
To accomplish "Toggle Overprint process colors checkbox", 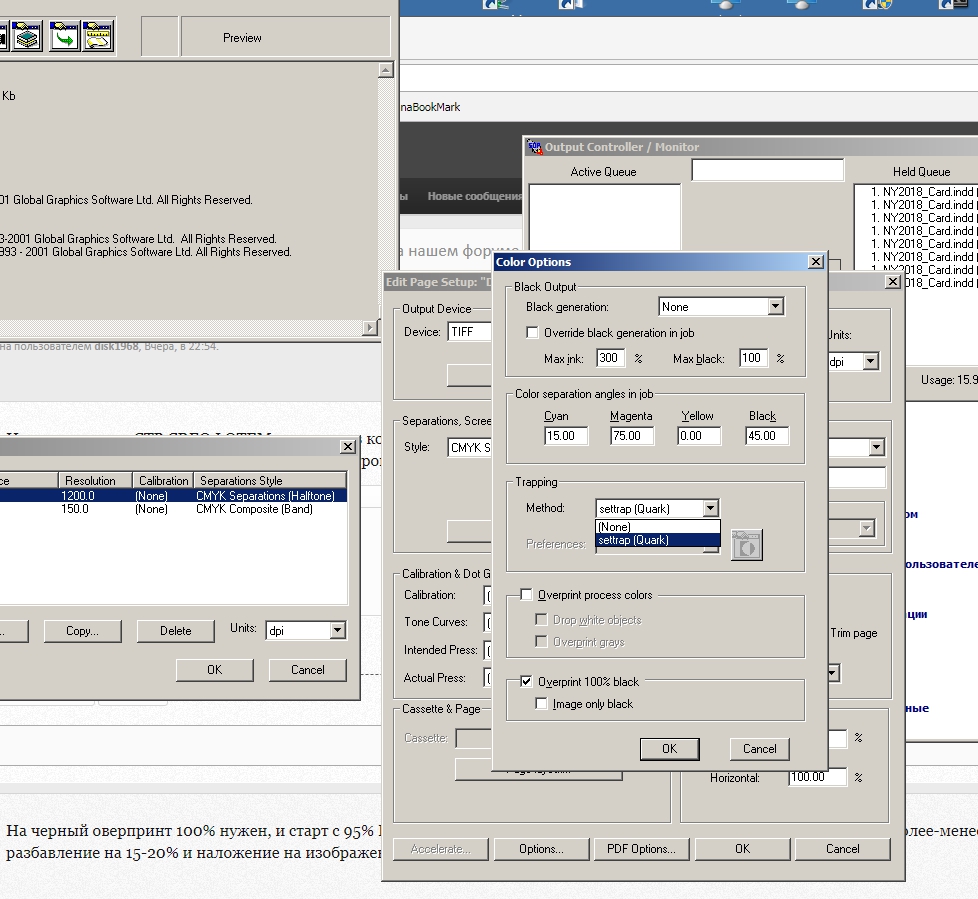I will pos(527,595).
